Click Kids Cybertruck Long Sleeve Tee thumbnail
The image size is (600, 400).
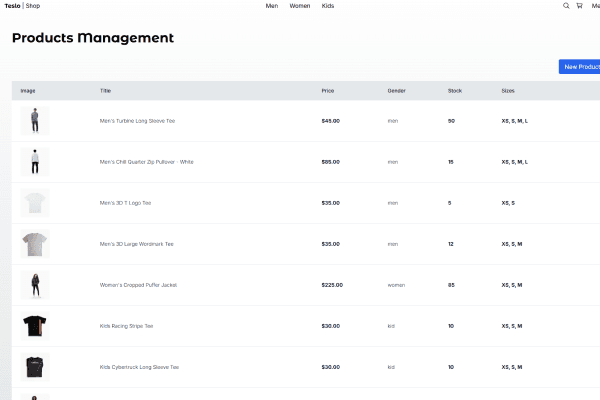coord(35,367)
